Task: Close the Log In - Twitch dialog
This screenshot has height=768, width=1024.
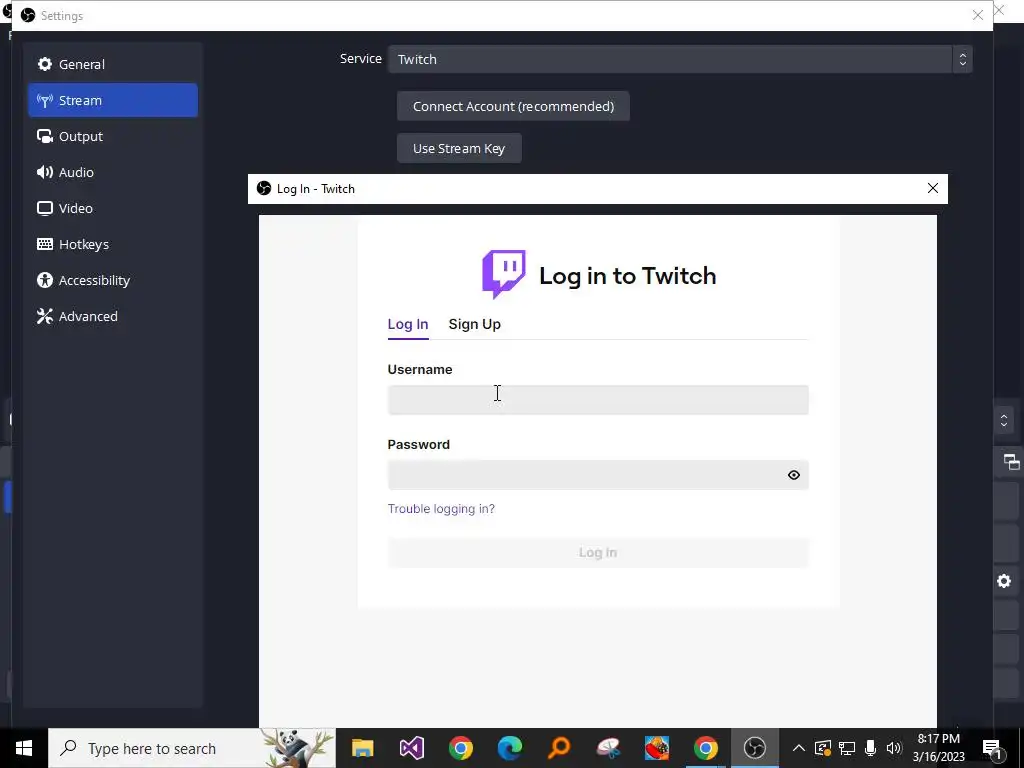Action: 933,188
